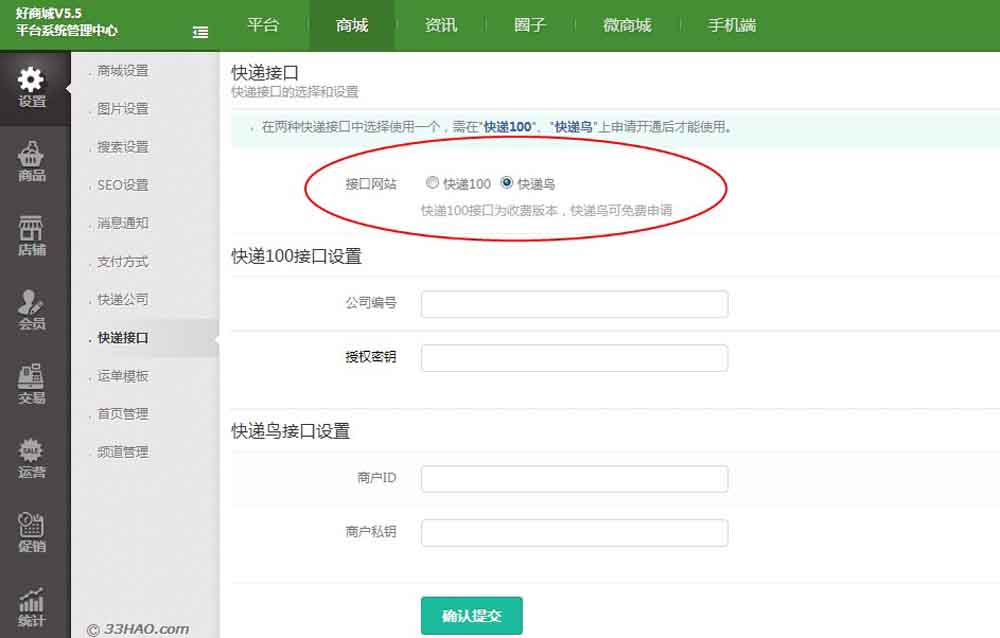Open 消息通知 in the submenu
This screenshot has height=638, width=1000.
pos(122,223)
